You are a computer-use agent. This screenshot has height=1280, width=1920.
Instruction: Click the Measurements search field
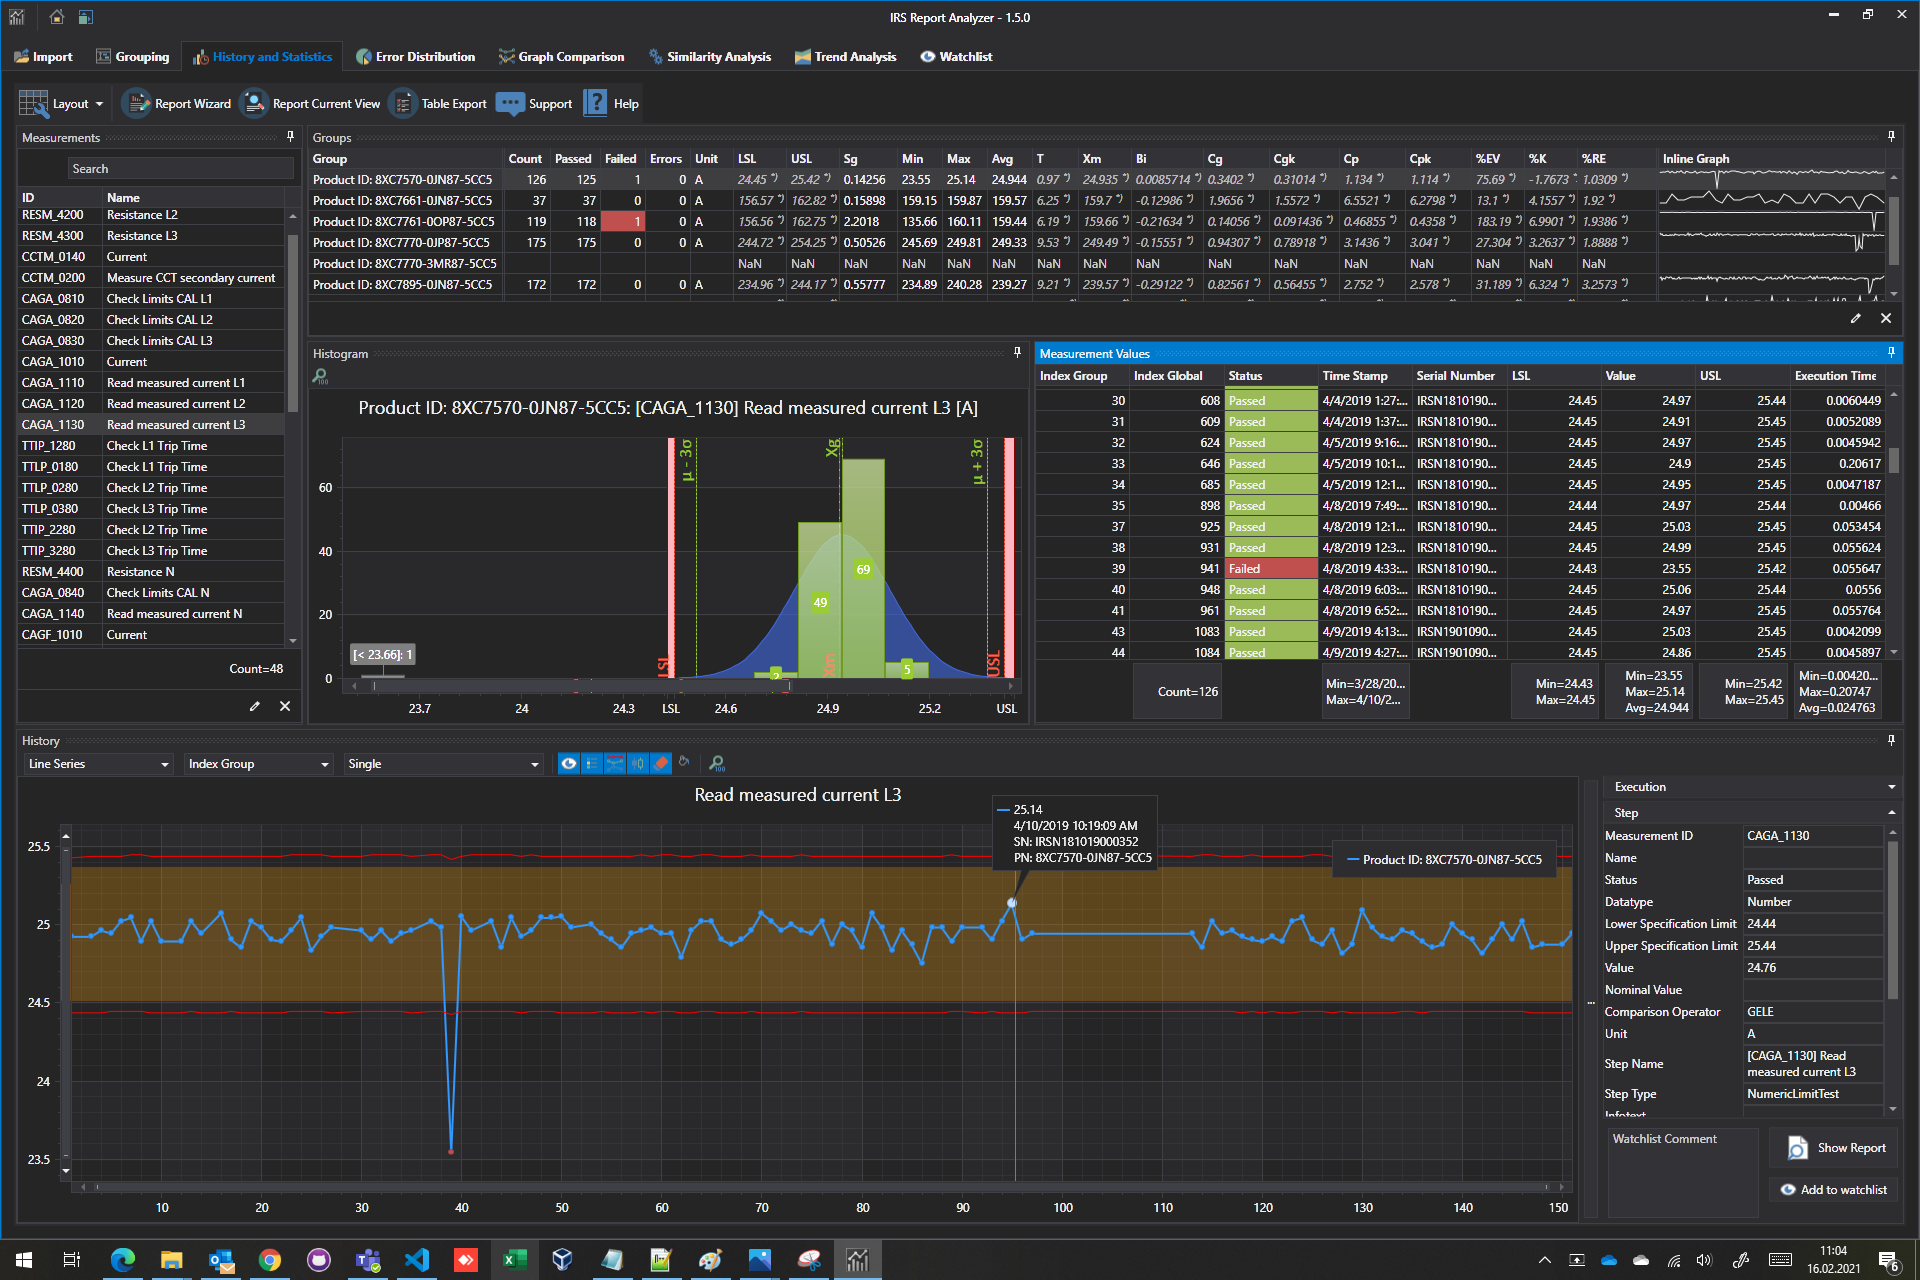(x=180, y=169)
